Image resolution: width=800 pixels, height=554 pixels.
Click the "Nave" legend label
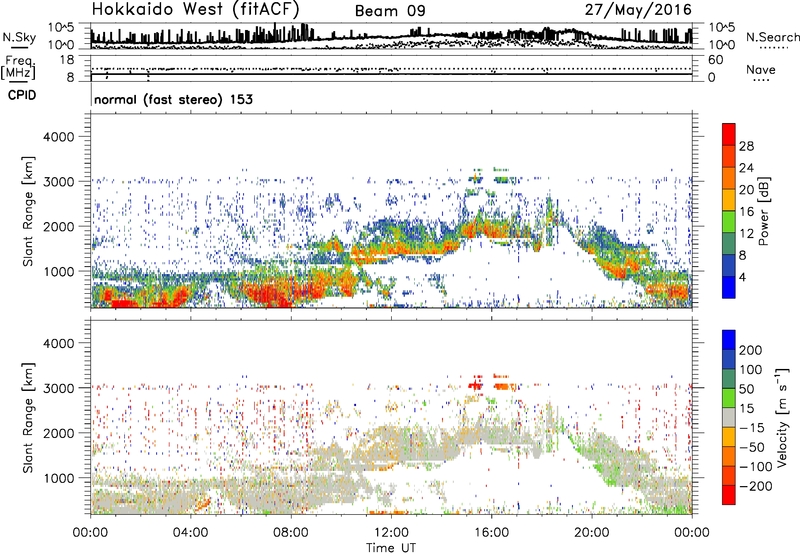click(x=760, y=69)
